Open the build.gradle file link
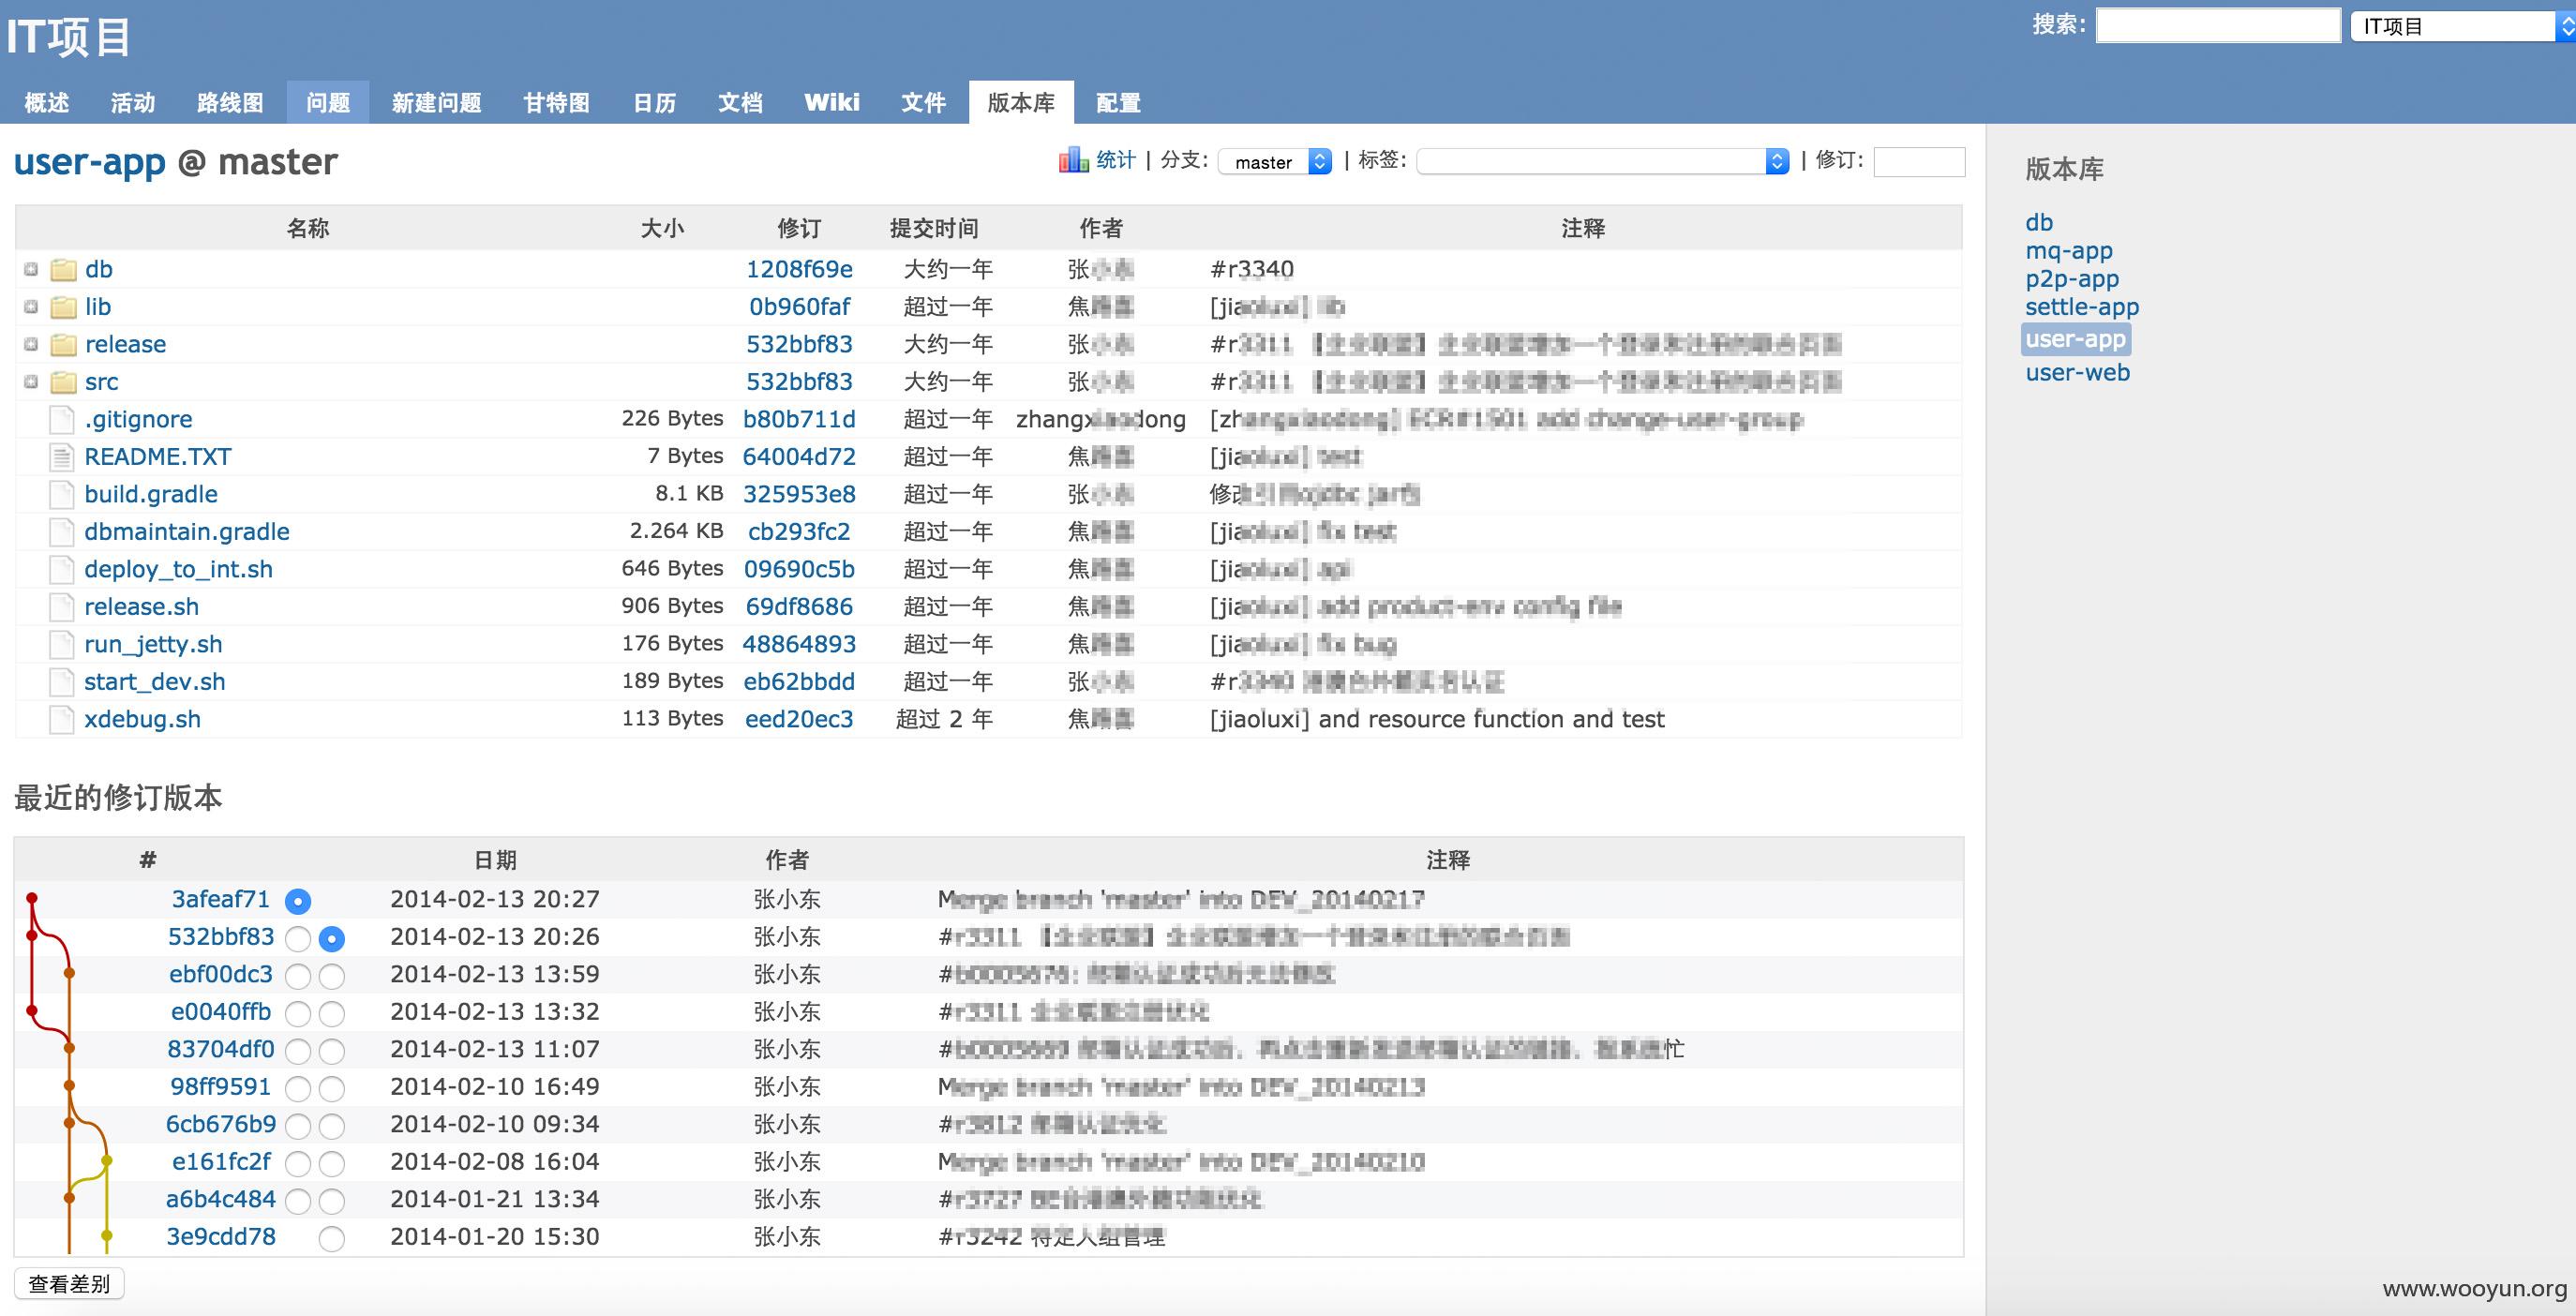2576x1316 pixels. point(151,494)
